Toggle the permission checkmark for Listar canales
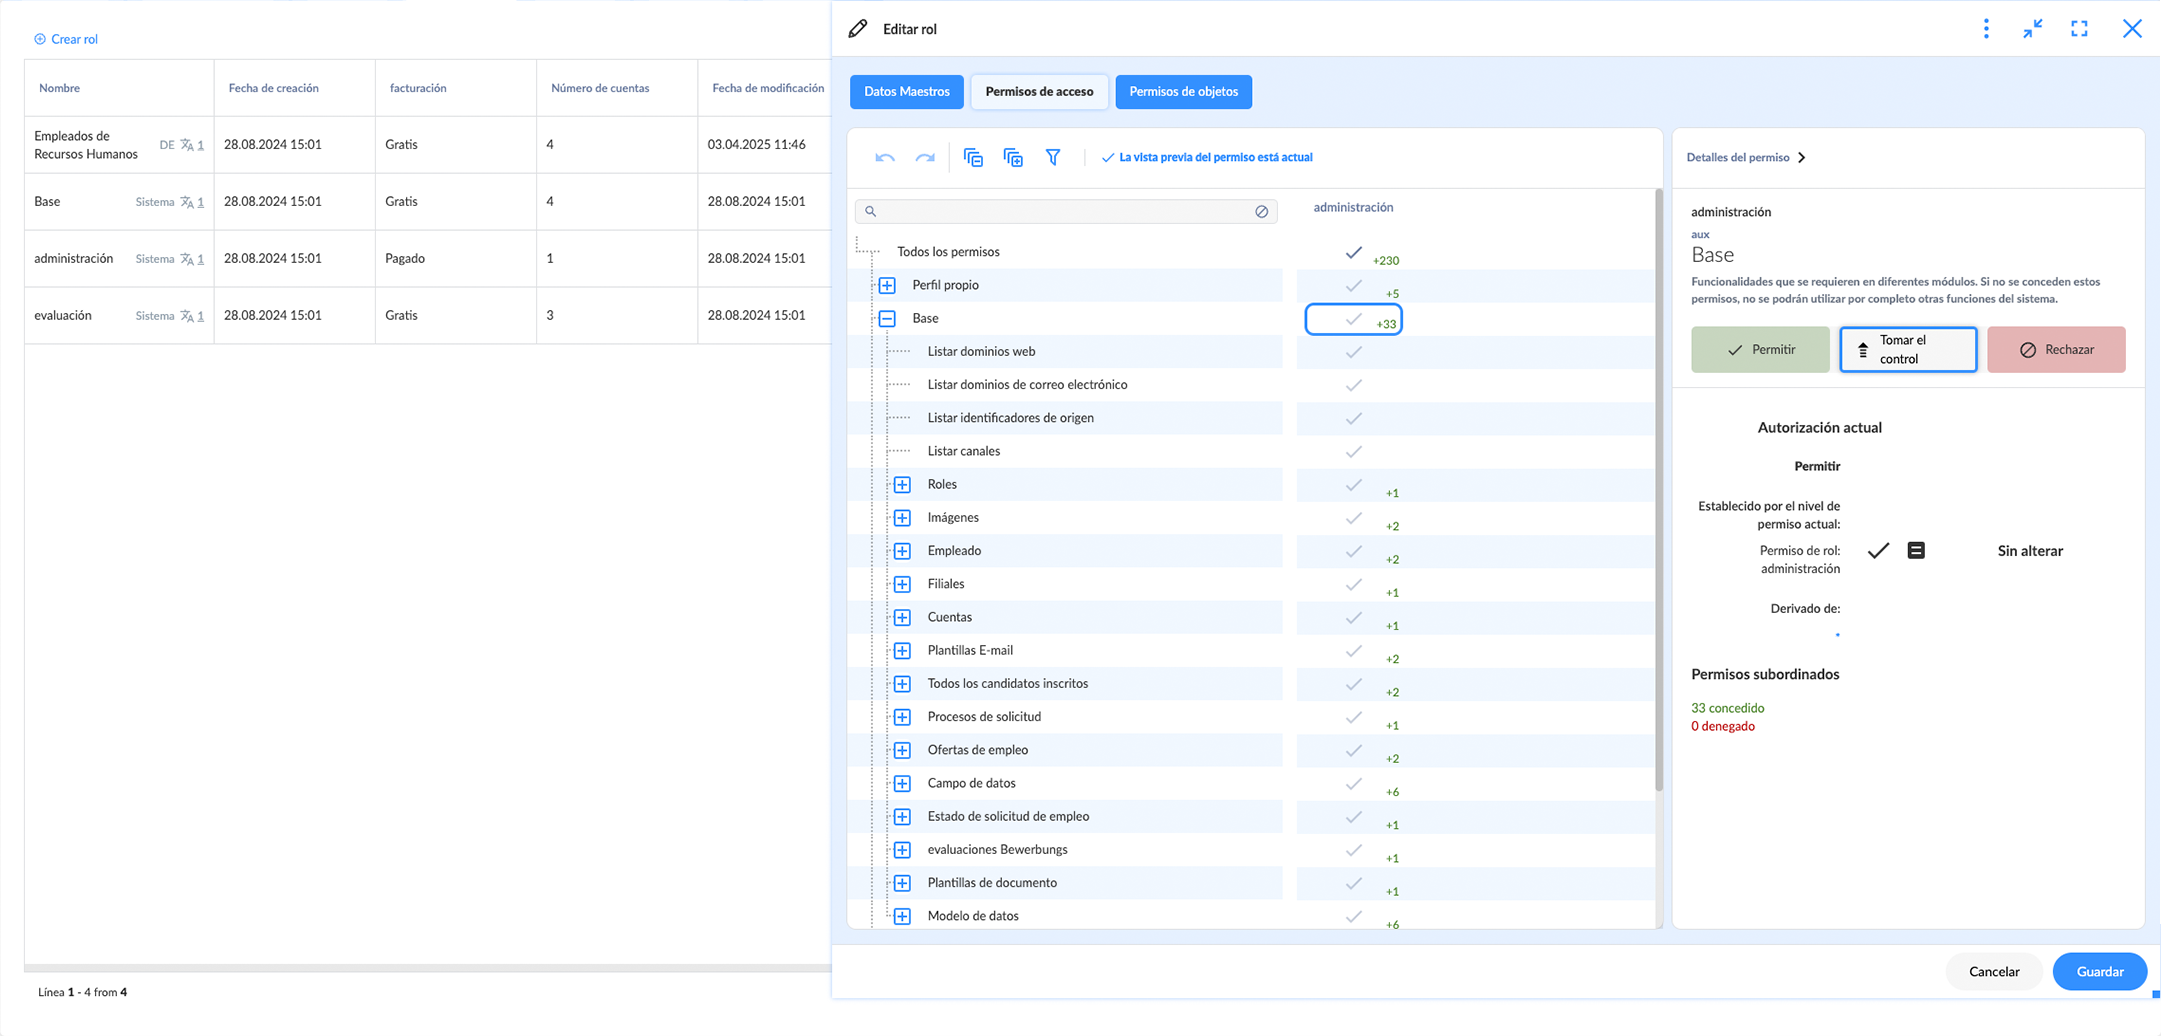The image size is (2161, 1036). pyautogui.click(x=1353, y=451)
